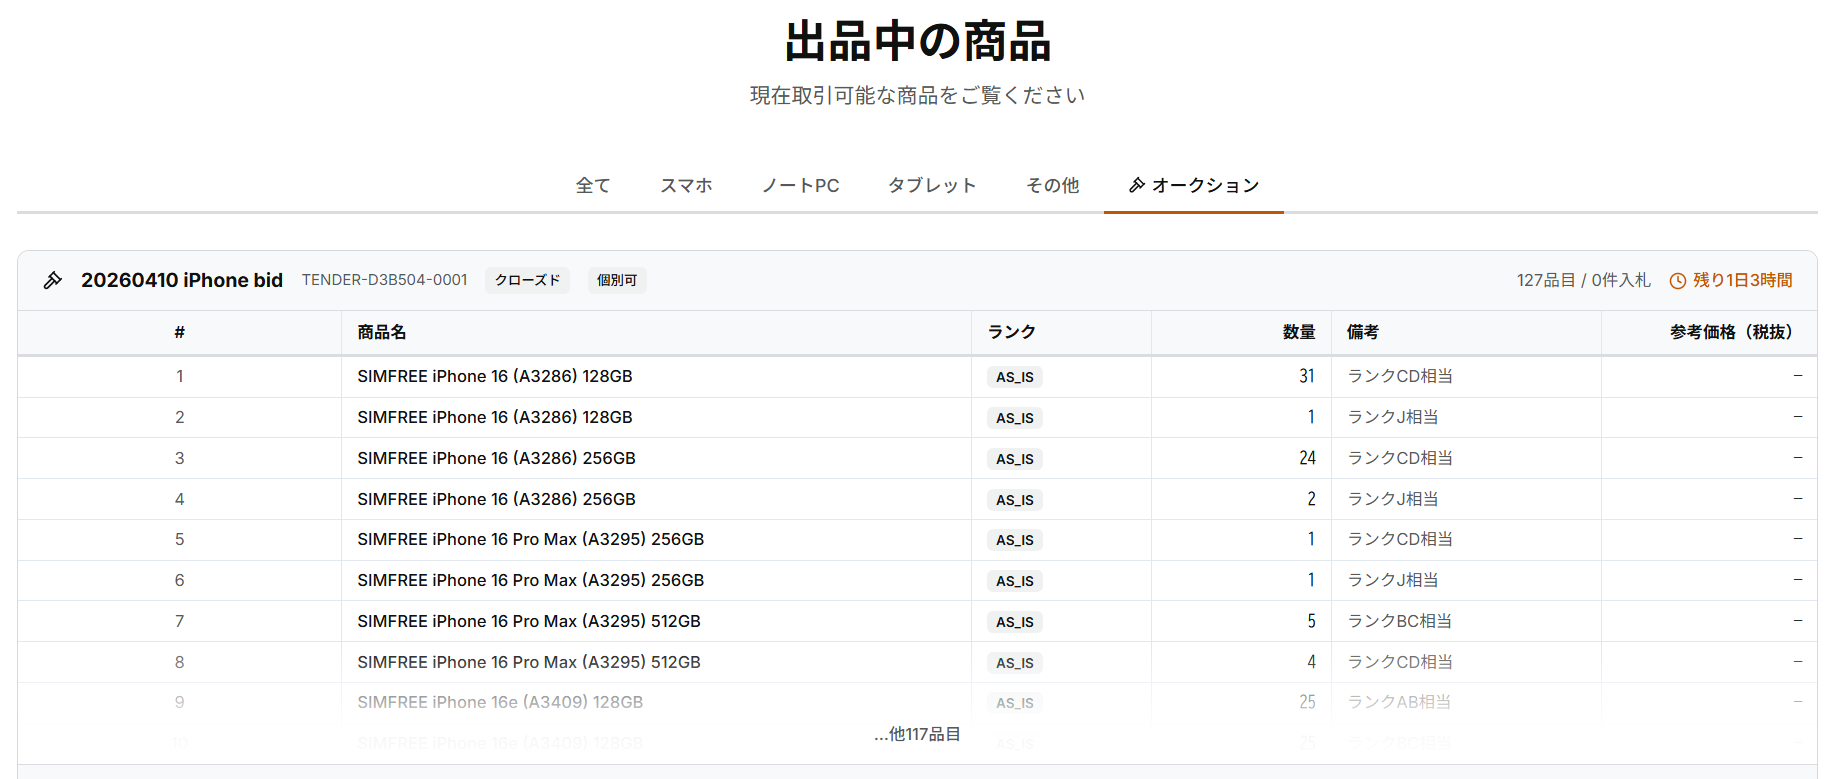This screenshot has width=1835, height=779.
Task: Expand the list via …他117品目
Action: point(917,734)
